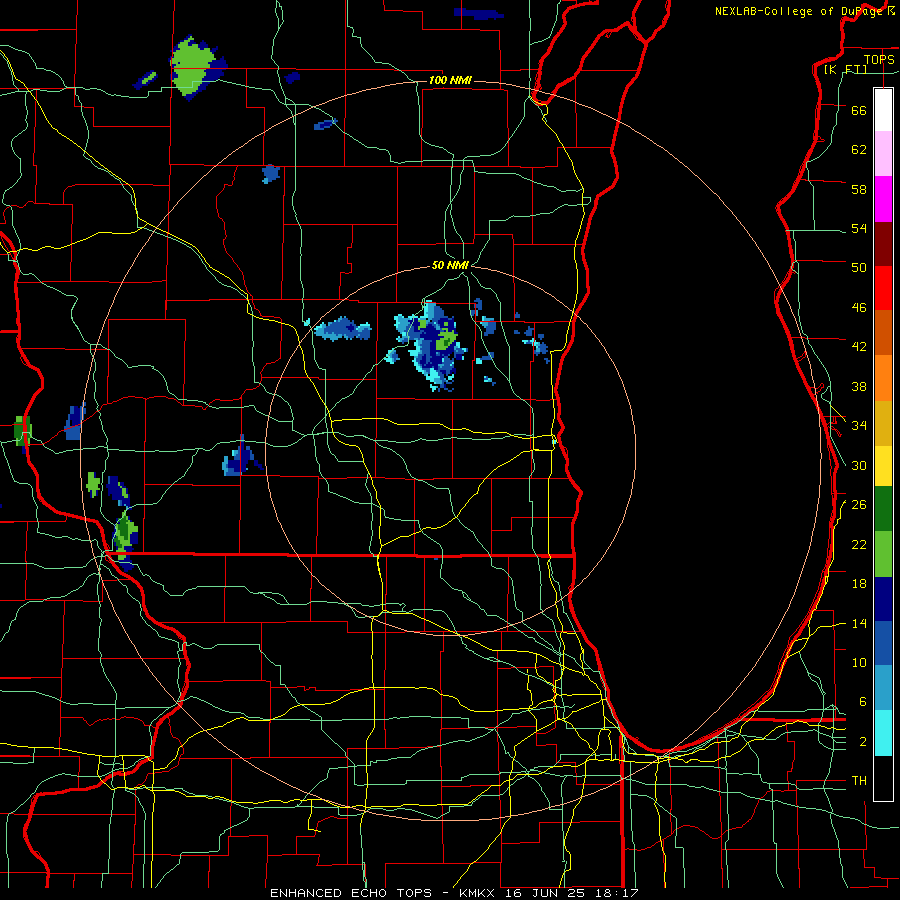Click the "22" legend label
Viewport: 900px width, 900px height.
[x=859, y=545]
